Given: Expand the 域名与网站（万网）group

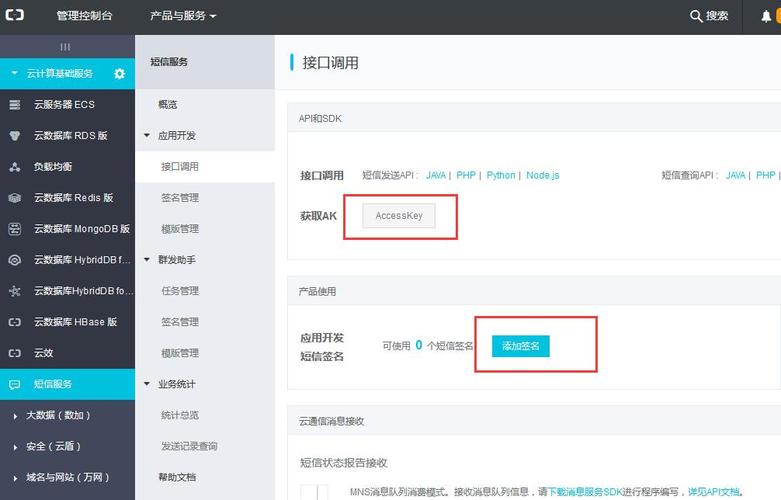Looking at the screenshot, I should (x=15, y=478).
